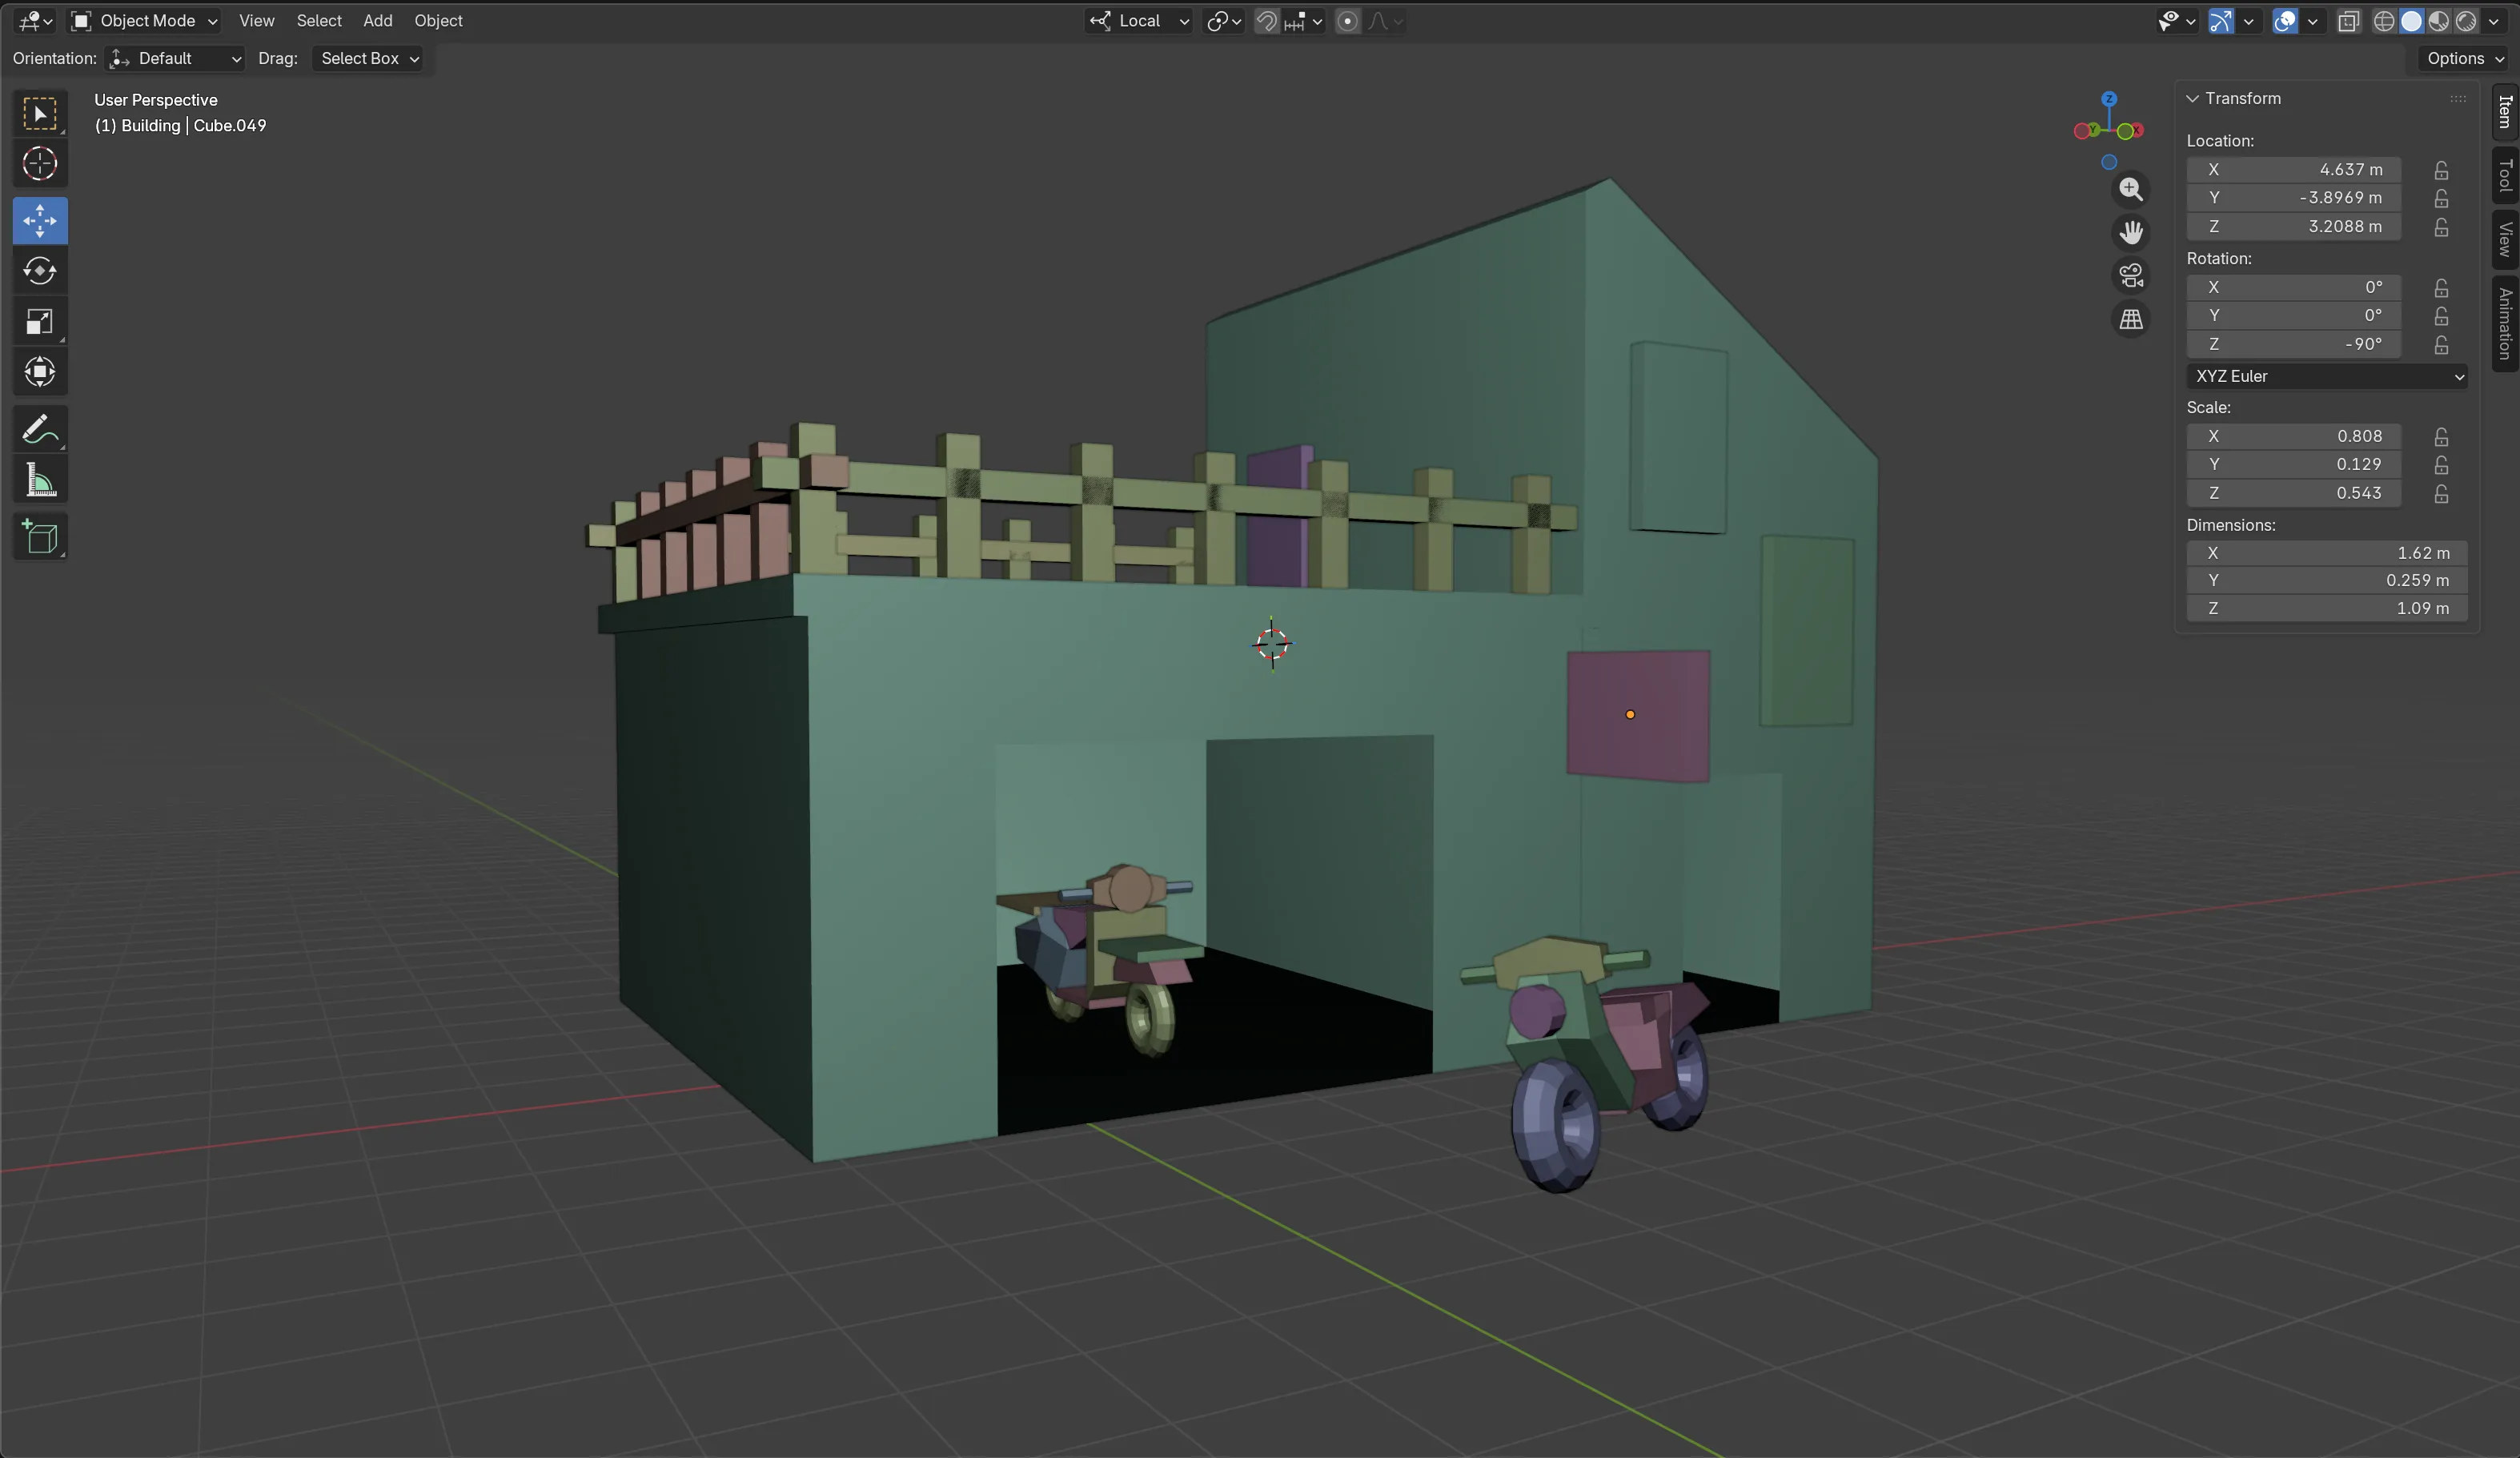Select the Cursor tool in toolbar
This screenshot has height=1458, width=2520.
click(40, 164)
